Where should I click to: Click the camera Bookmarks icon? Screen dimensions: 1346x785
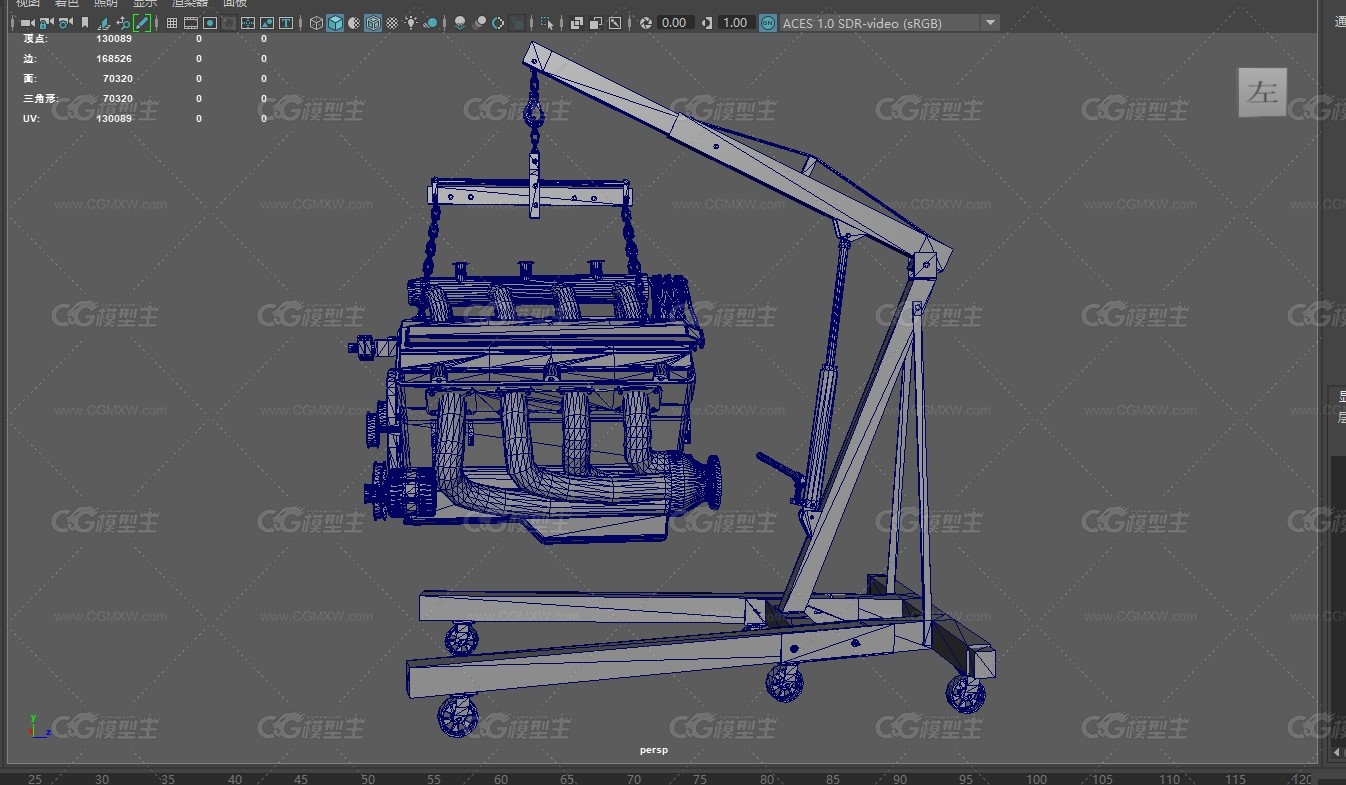coord(85,22)
